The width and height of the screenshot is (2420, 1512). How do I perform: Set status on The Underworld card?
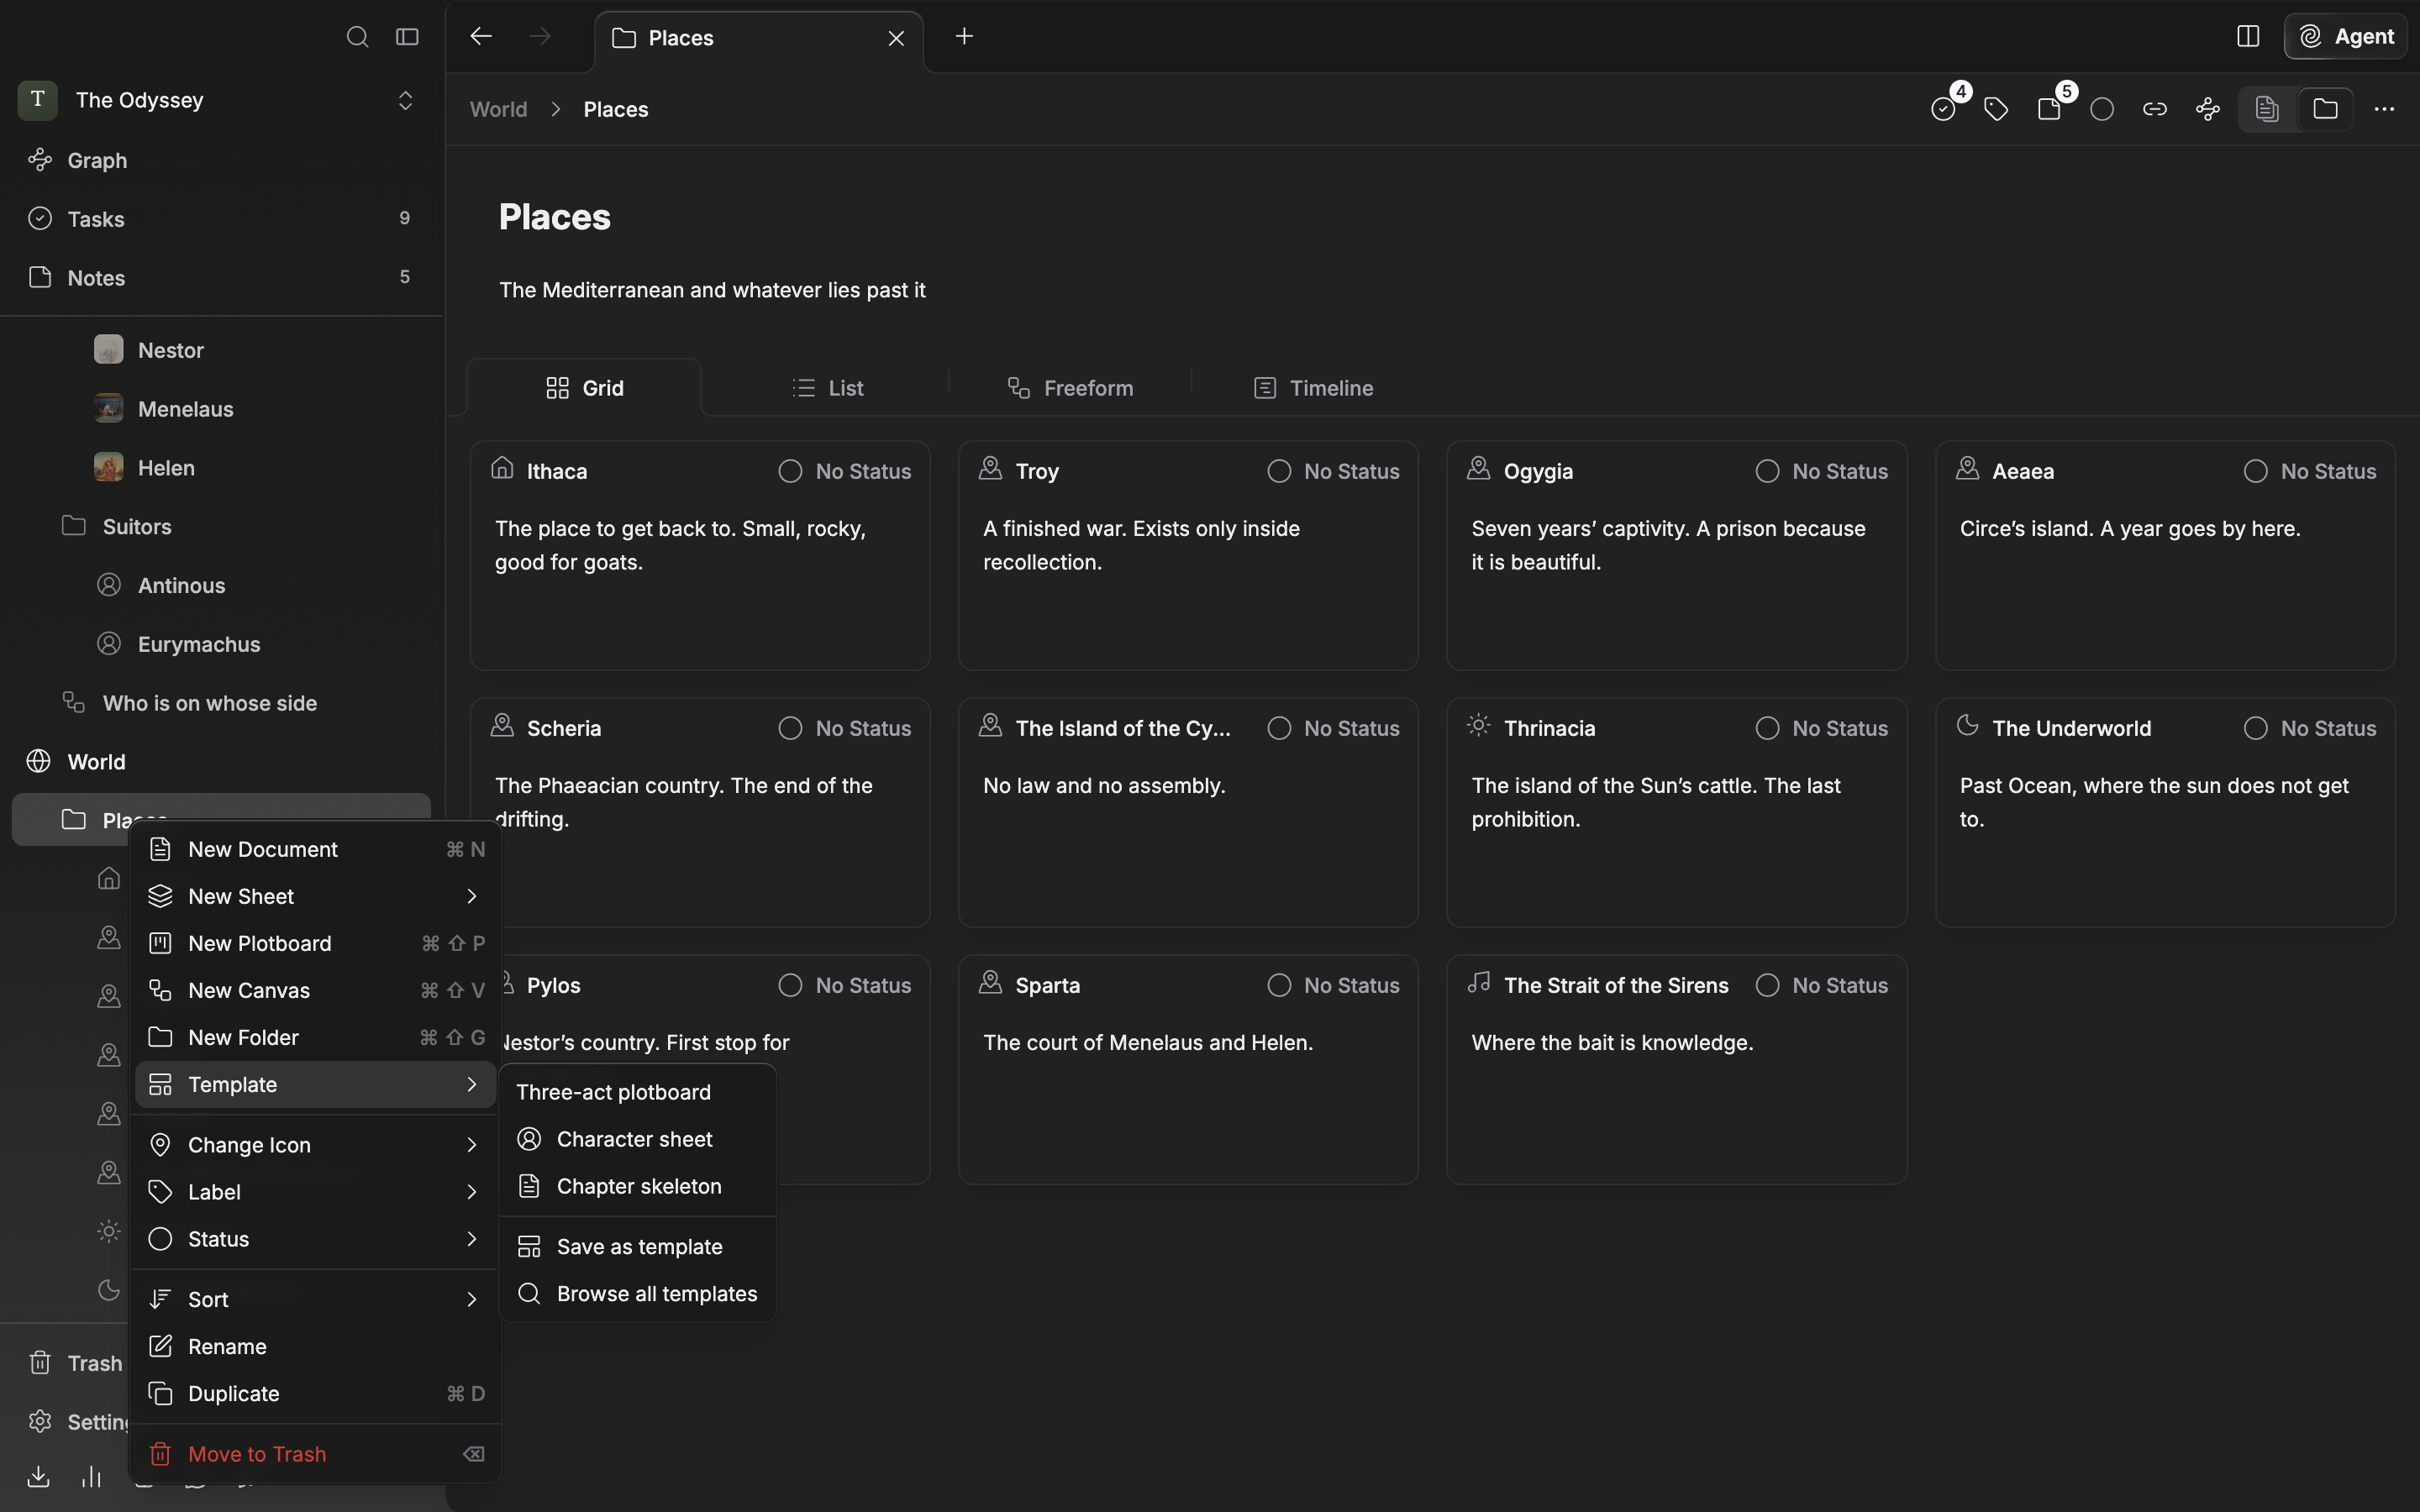2310,728
